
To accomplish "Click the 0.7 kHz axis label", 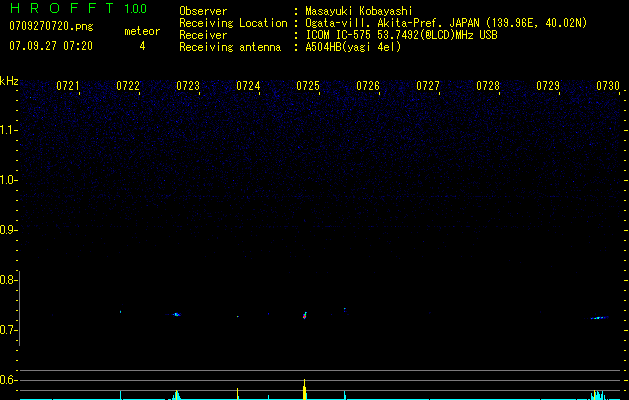I will (x=7, y=330).
